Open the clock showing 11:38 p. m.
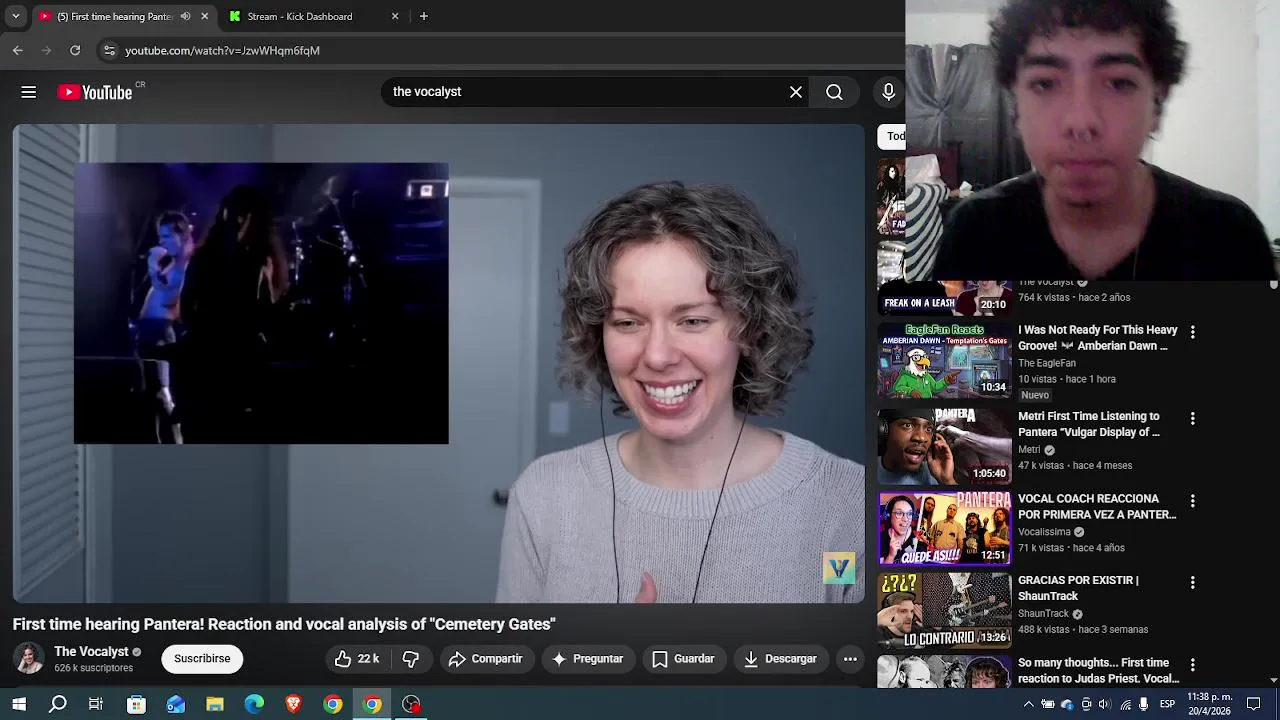Screen dimensions: 1280x720 [1210, 704]
